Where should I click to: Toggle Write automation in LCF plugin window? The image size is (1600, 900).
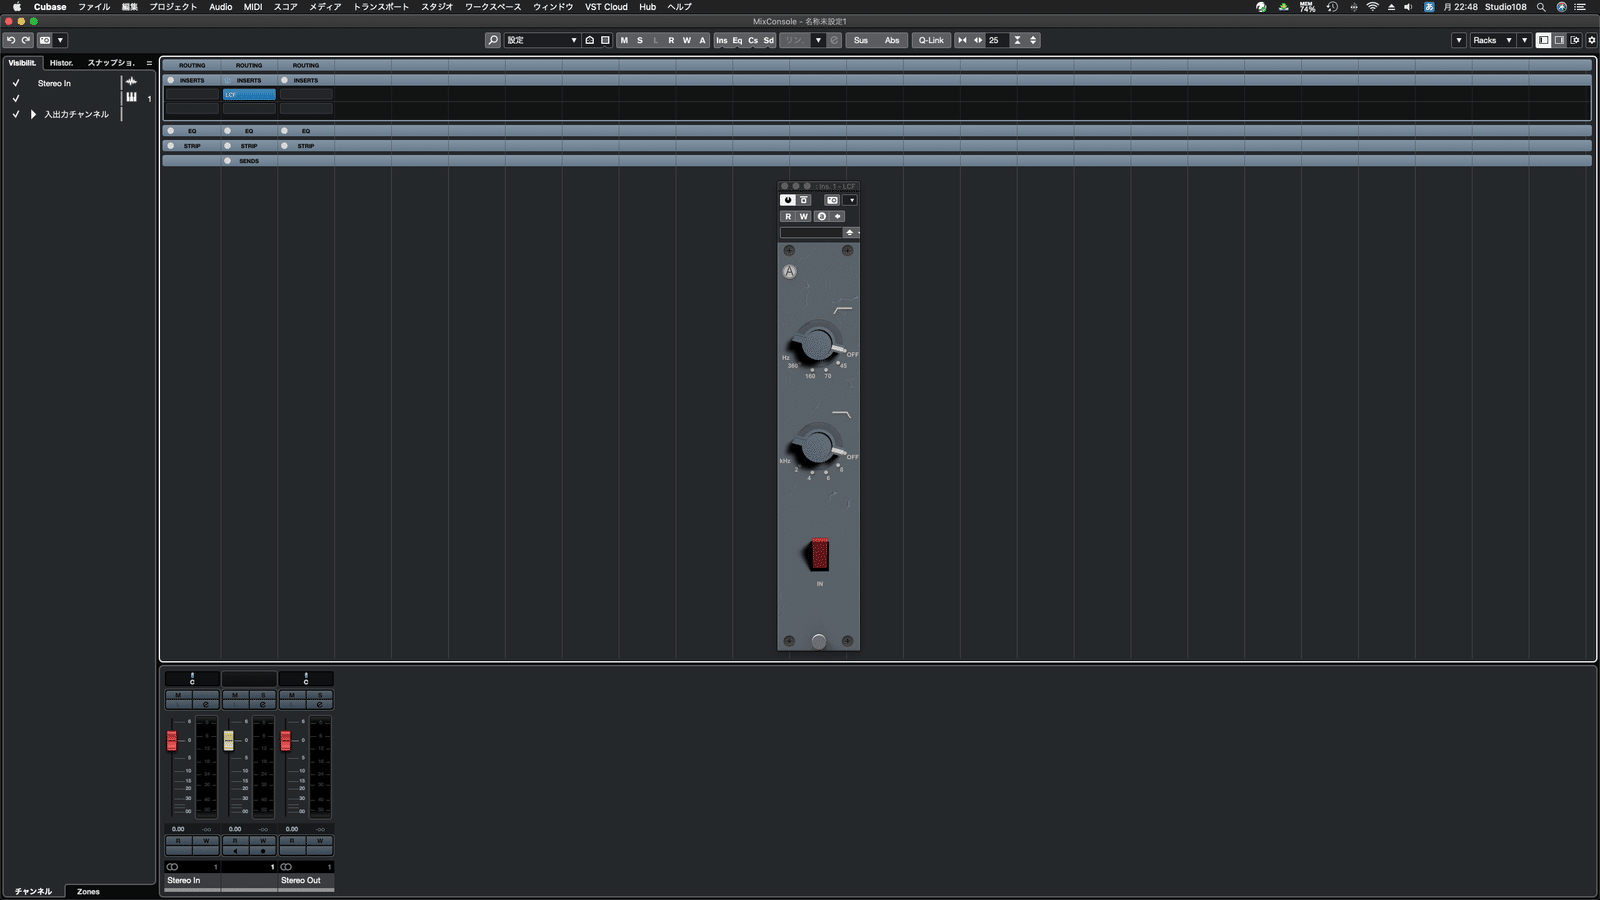[x=803, y=216]
